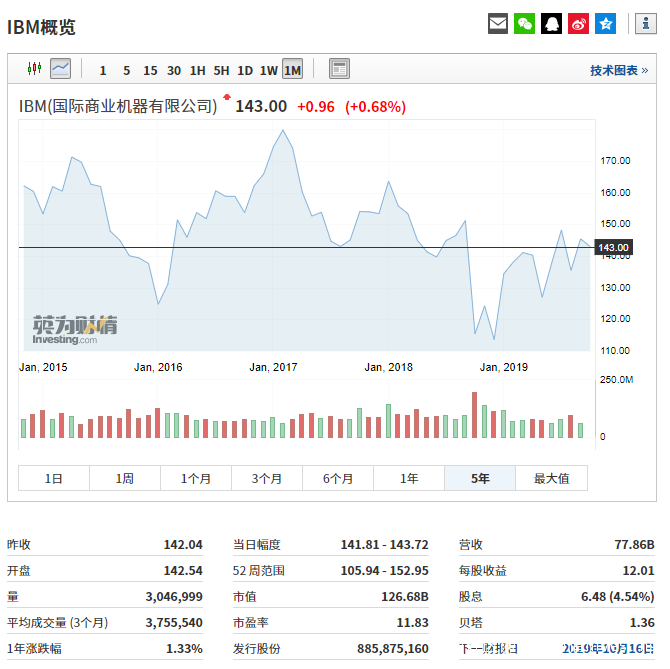
Task: Click the 发行股份 value 885,875,160
Action: click(393, 648)
